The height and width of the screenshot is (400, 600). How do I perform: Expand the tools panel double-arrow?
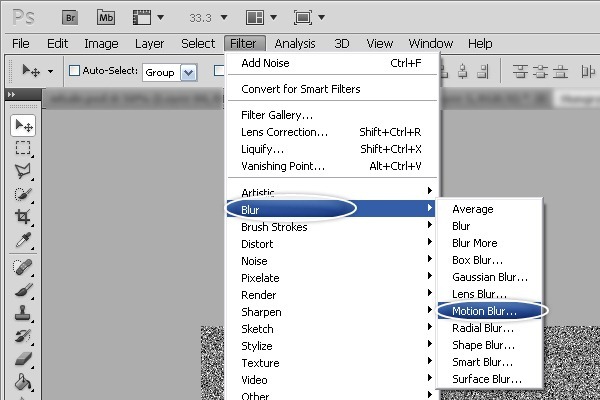11,94
